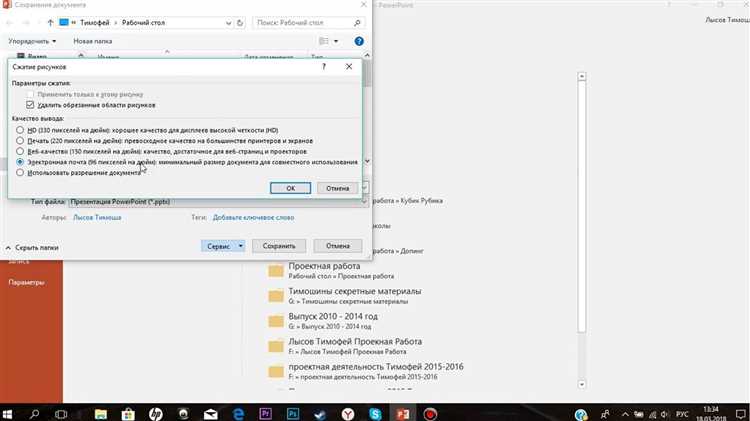The image size is (750, 421).
Task: Click the back arrow in the save dialog
Action: [x=9, y=22]
